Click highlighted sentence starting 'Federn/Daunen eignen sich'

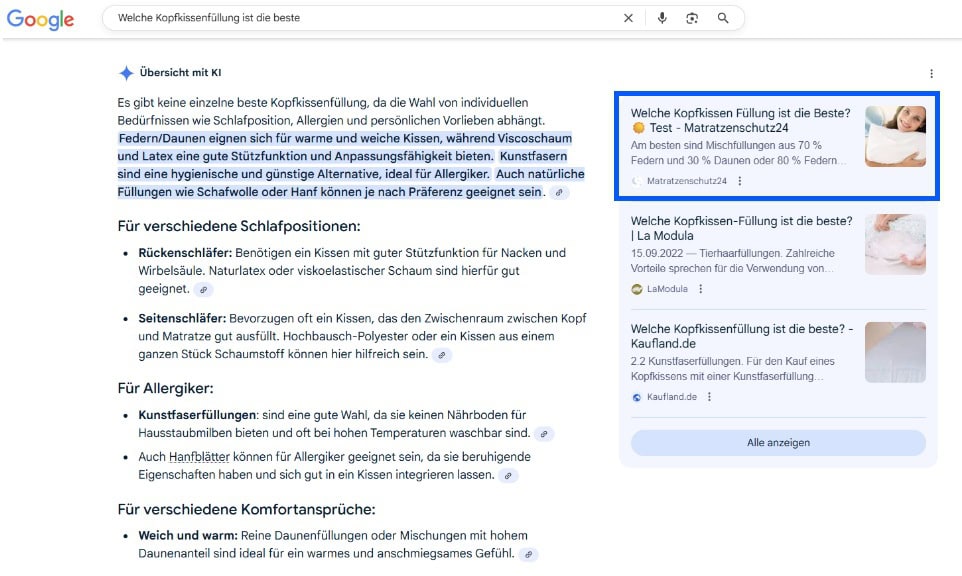tap(345, 147)
